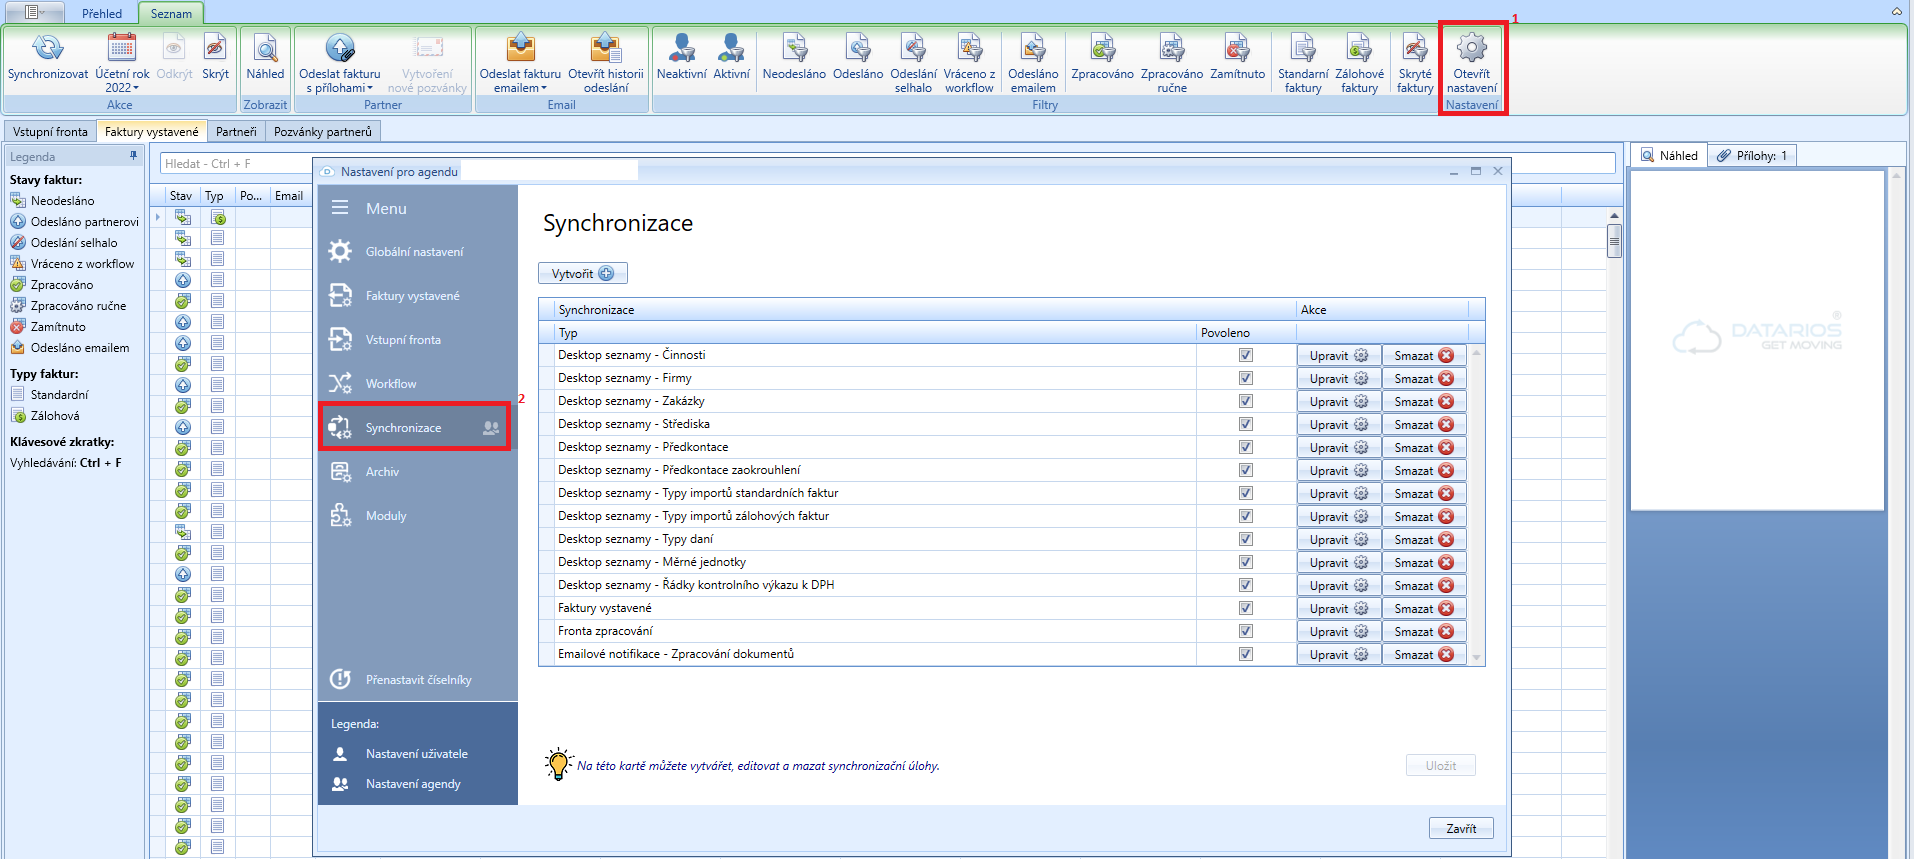Uncheck Povoleno for Faktury vystavené row
1914x859 pixels.
1245,608
